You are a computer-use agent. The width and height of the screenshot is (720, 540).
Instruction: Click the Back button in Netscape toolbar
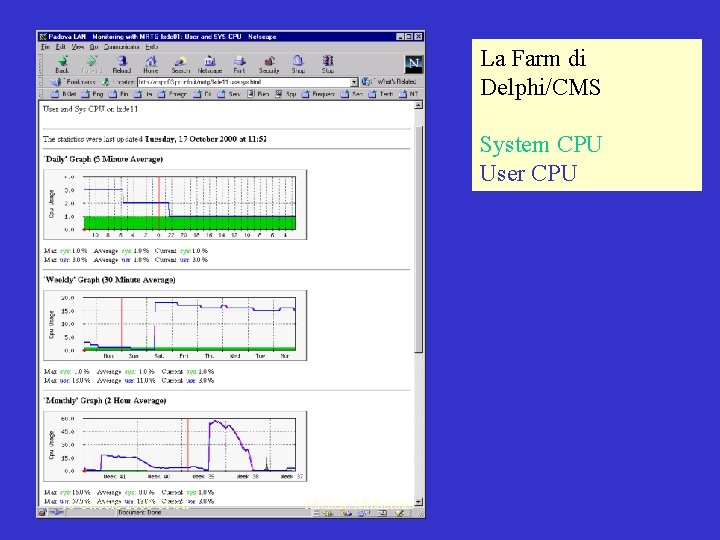(x=62, y=64)
